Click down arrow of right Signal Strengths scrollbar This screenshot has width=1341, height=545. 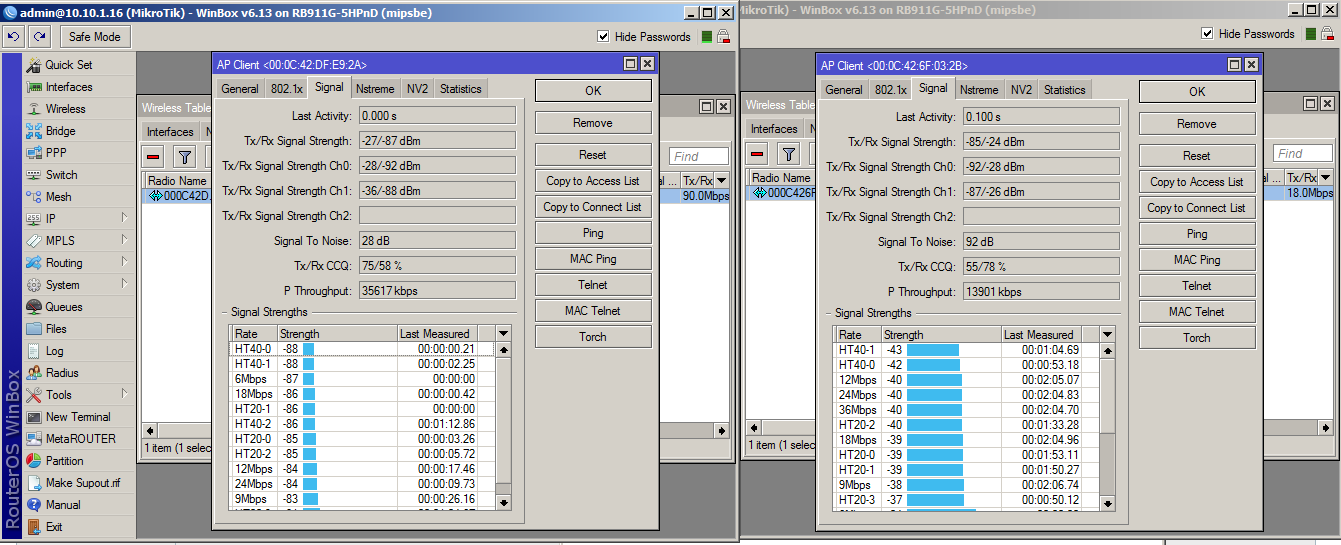[1108, 503]
